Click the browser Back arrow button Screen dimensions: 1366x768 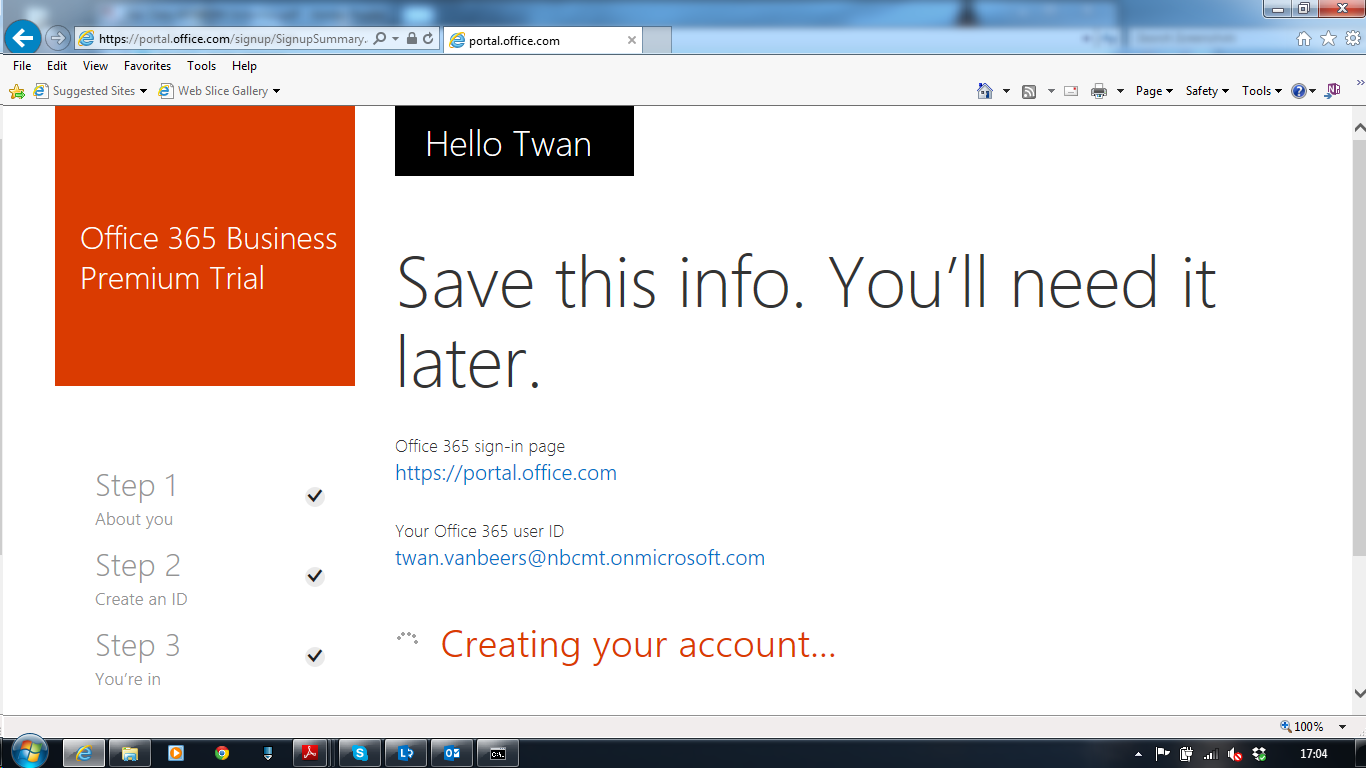pyautogui.click(x=22, y=39)
